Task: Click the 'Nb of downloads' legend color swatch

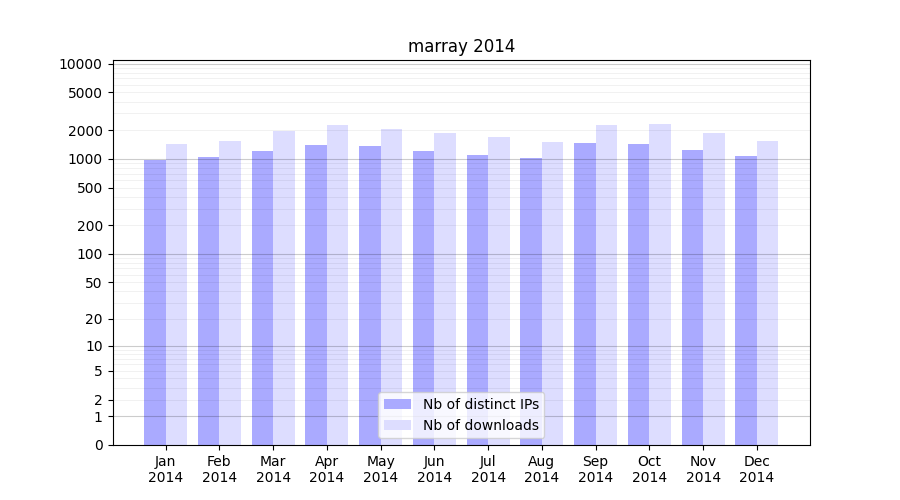Action: 397,425
